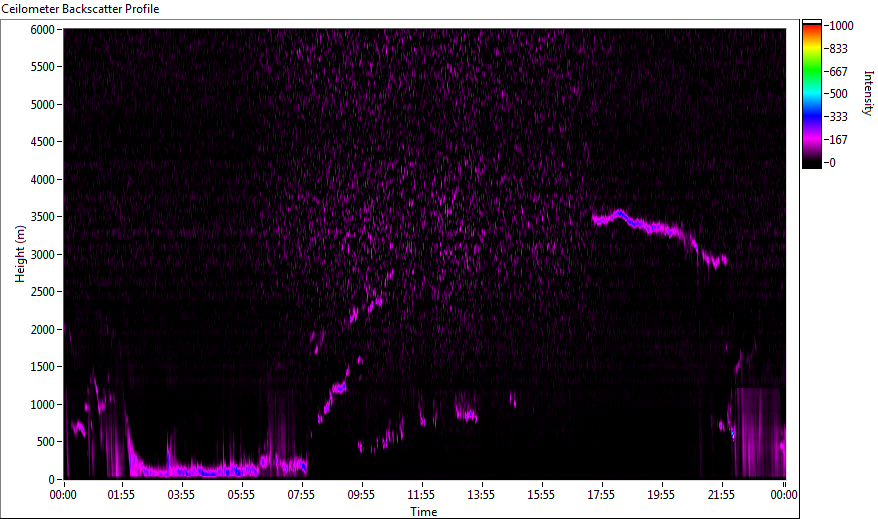This screenshot has width=878, height=519.
Task: Click the 21:55 time tick label
Action: [721, 495]
